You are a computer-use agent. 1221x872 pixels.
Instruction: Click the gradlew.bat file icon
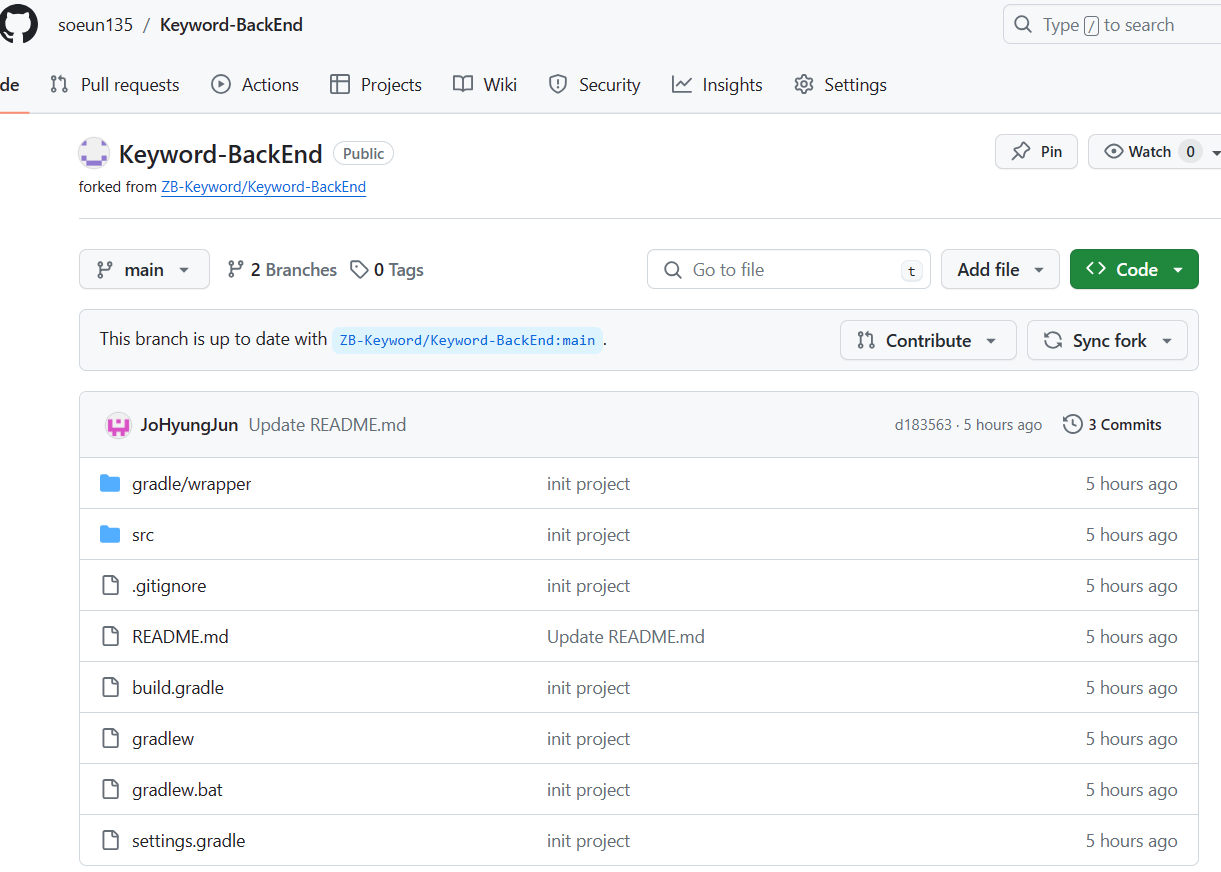point(111,790)
